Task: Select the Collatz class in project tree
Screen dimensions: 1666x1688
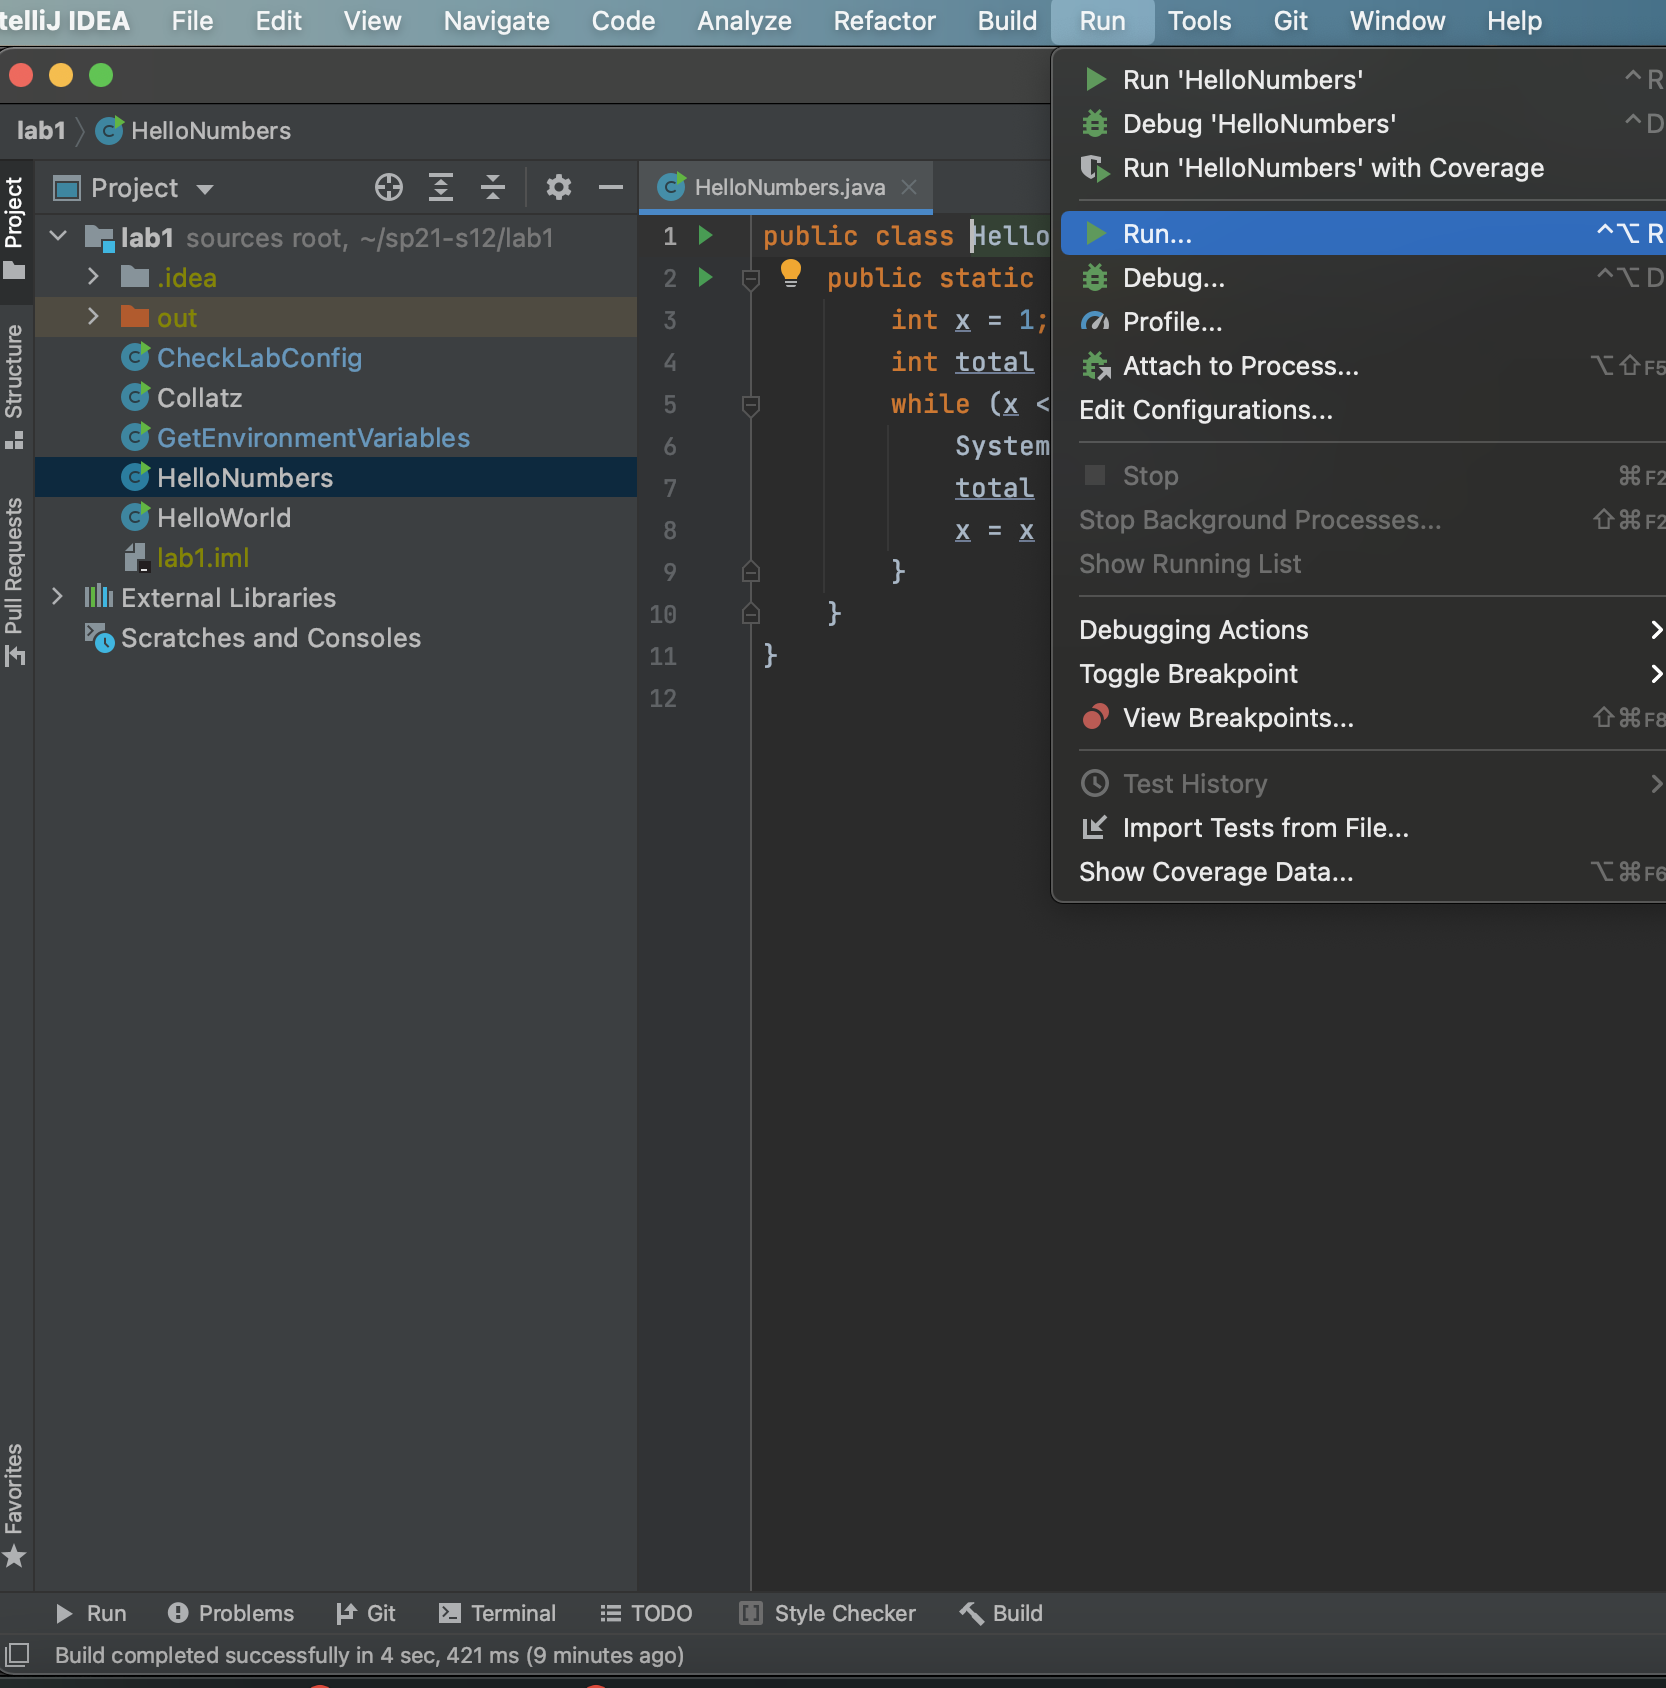Action: click(x=199, y=398)
